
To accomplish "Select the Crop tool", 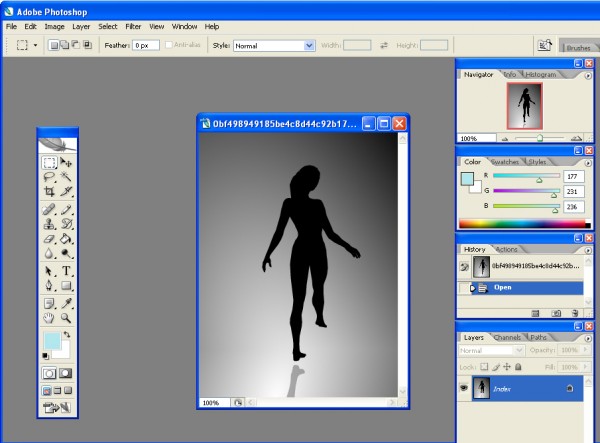I will [x=49, y=190].
